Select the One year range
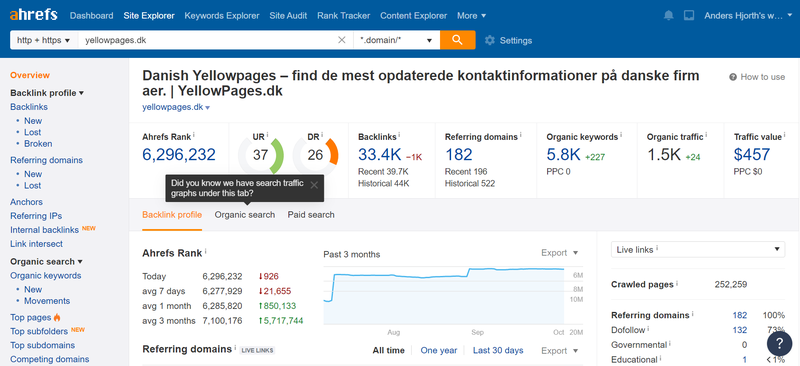 (x=439, y=351)
